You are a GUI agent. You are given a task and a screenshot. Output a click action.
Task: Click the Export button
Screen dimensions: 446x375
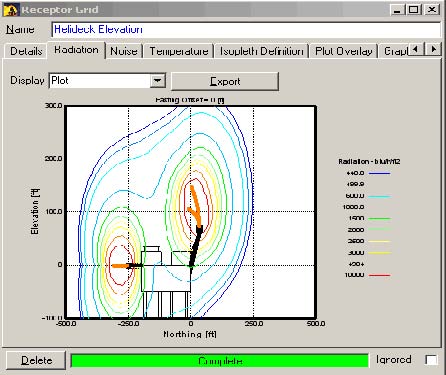[225, 81]
